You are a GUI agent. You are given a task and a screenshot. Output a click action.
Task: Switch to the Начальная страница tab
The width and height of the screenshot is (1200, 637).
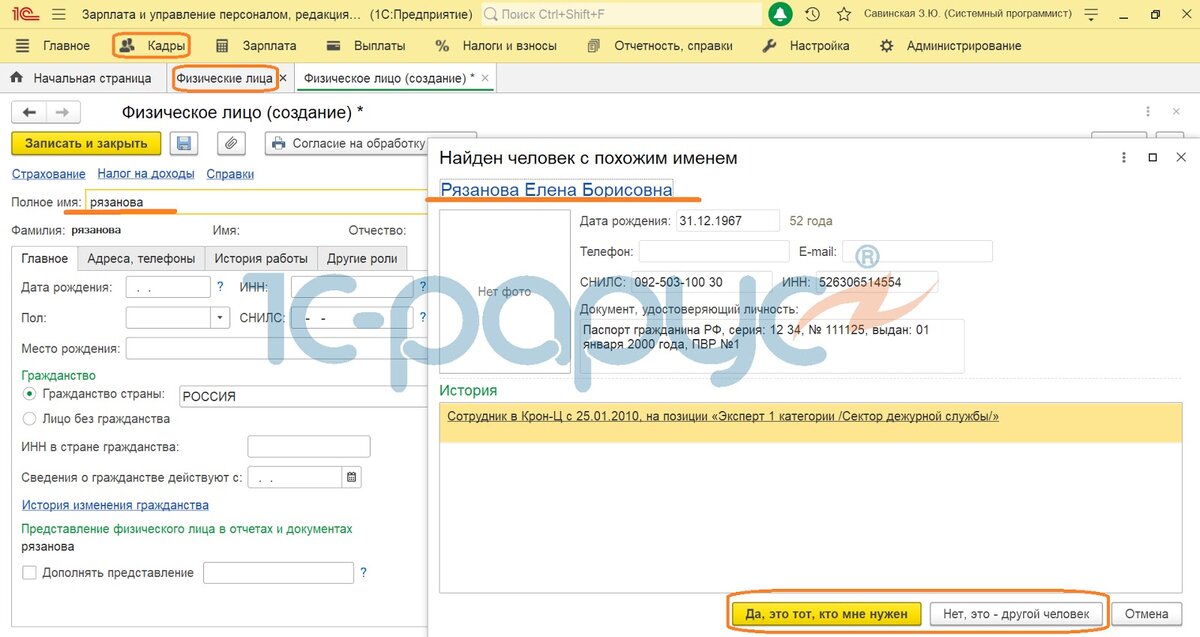(x=80, y=78)
